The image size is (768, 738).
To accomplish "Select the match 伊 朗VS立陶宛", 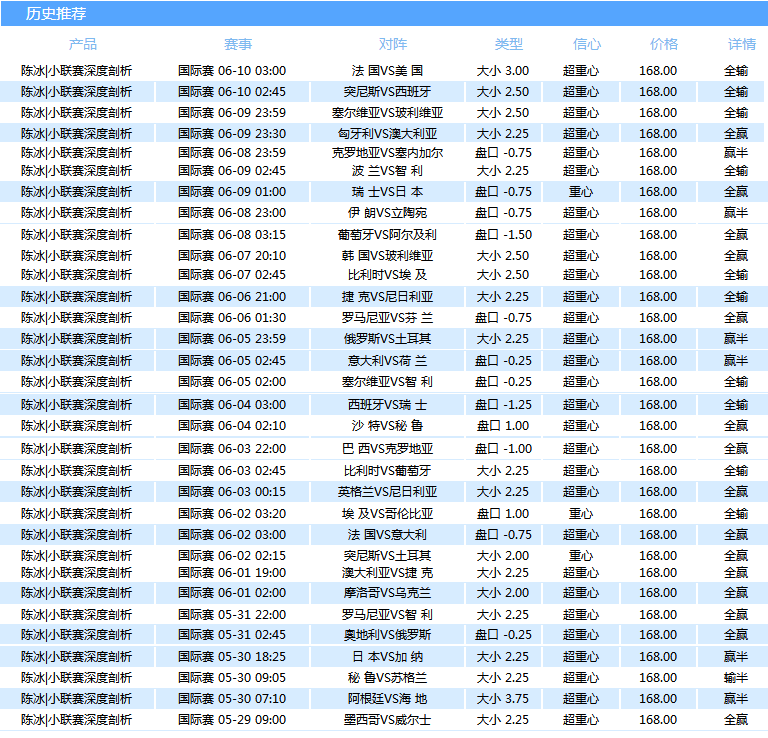I will 387,213.
